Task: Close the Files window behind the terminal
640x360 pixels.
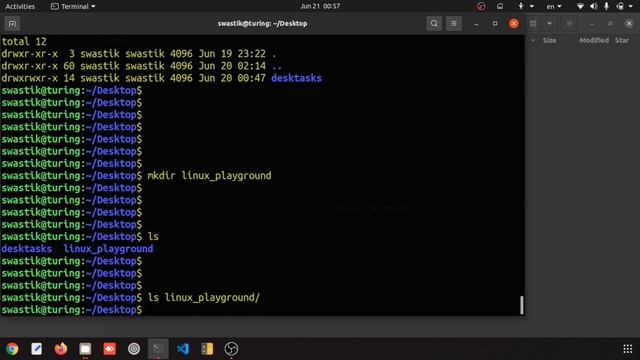Action: [x=629, y=24]
